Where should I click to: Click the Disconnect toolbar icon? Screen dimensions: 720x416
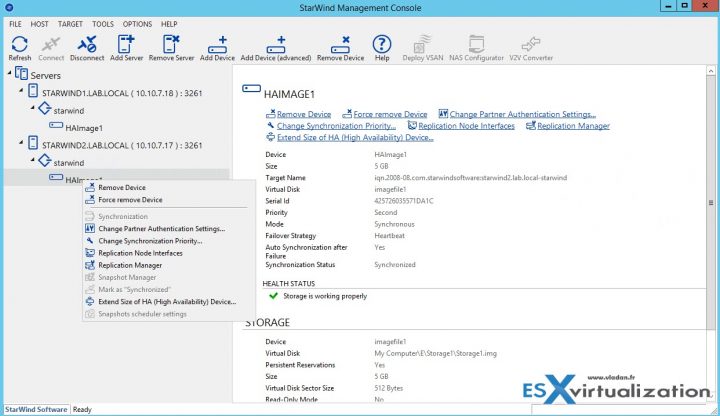(x=87, y=45)
